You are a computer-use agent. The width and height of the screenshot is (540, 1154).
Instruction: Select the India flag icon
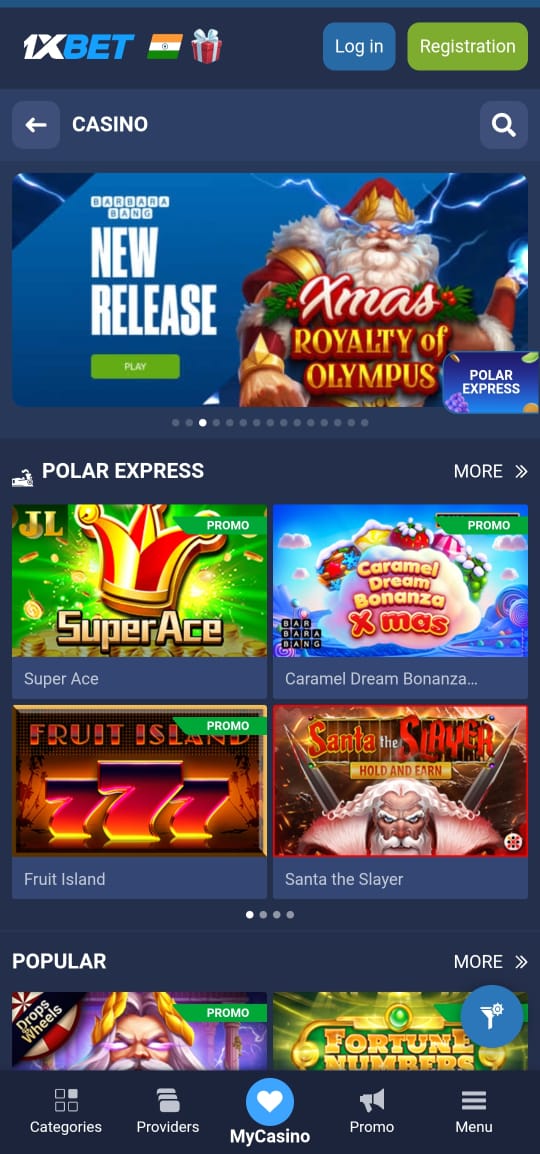click(x=165, y=46)
